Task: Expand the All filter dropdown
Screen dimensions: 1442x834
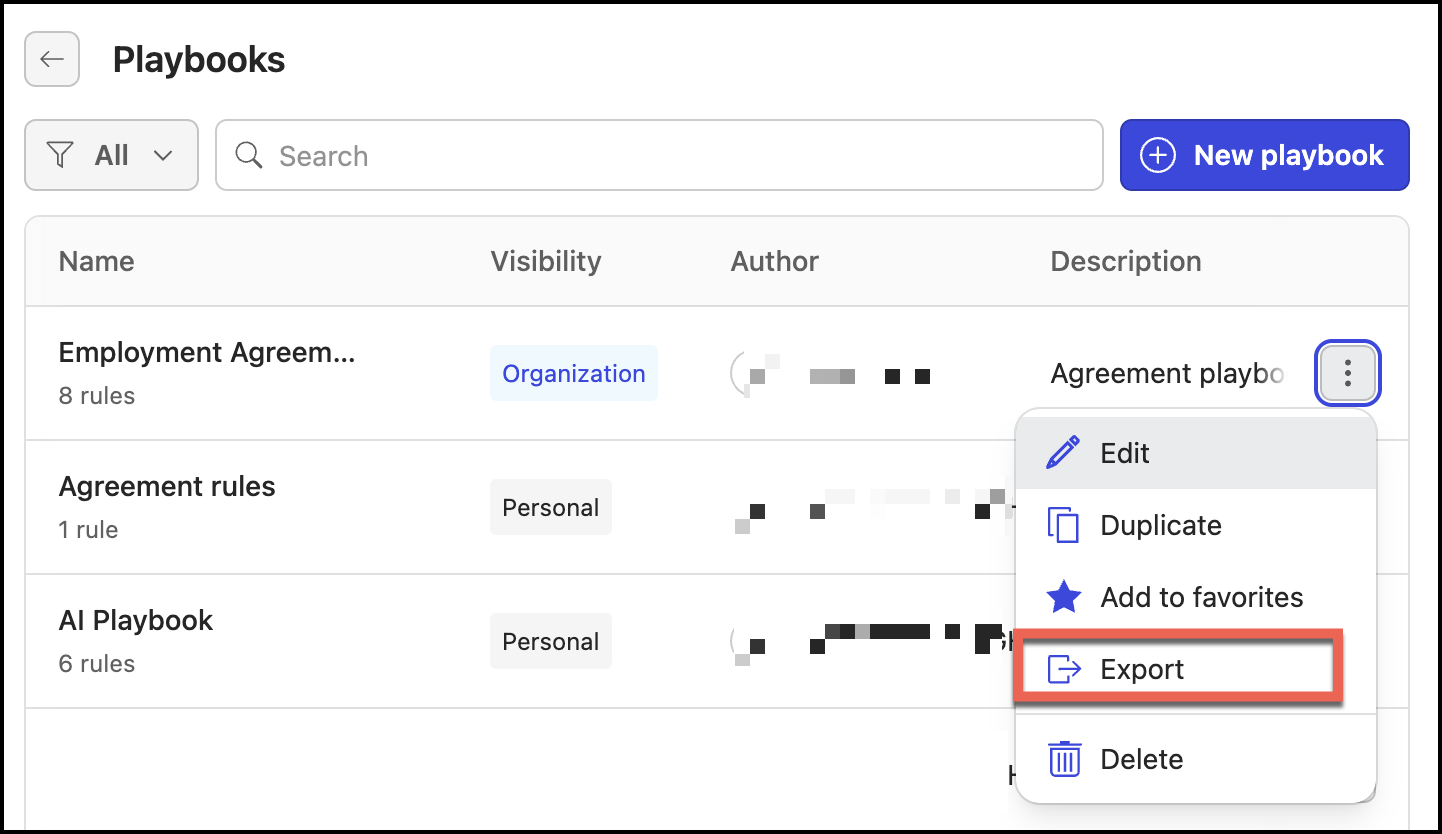Action: [x=111, y=155]
